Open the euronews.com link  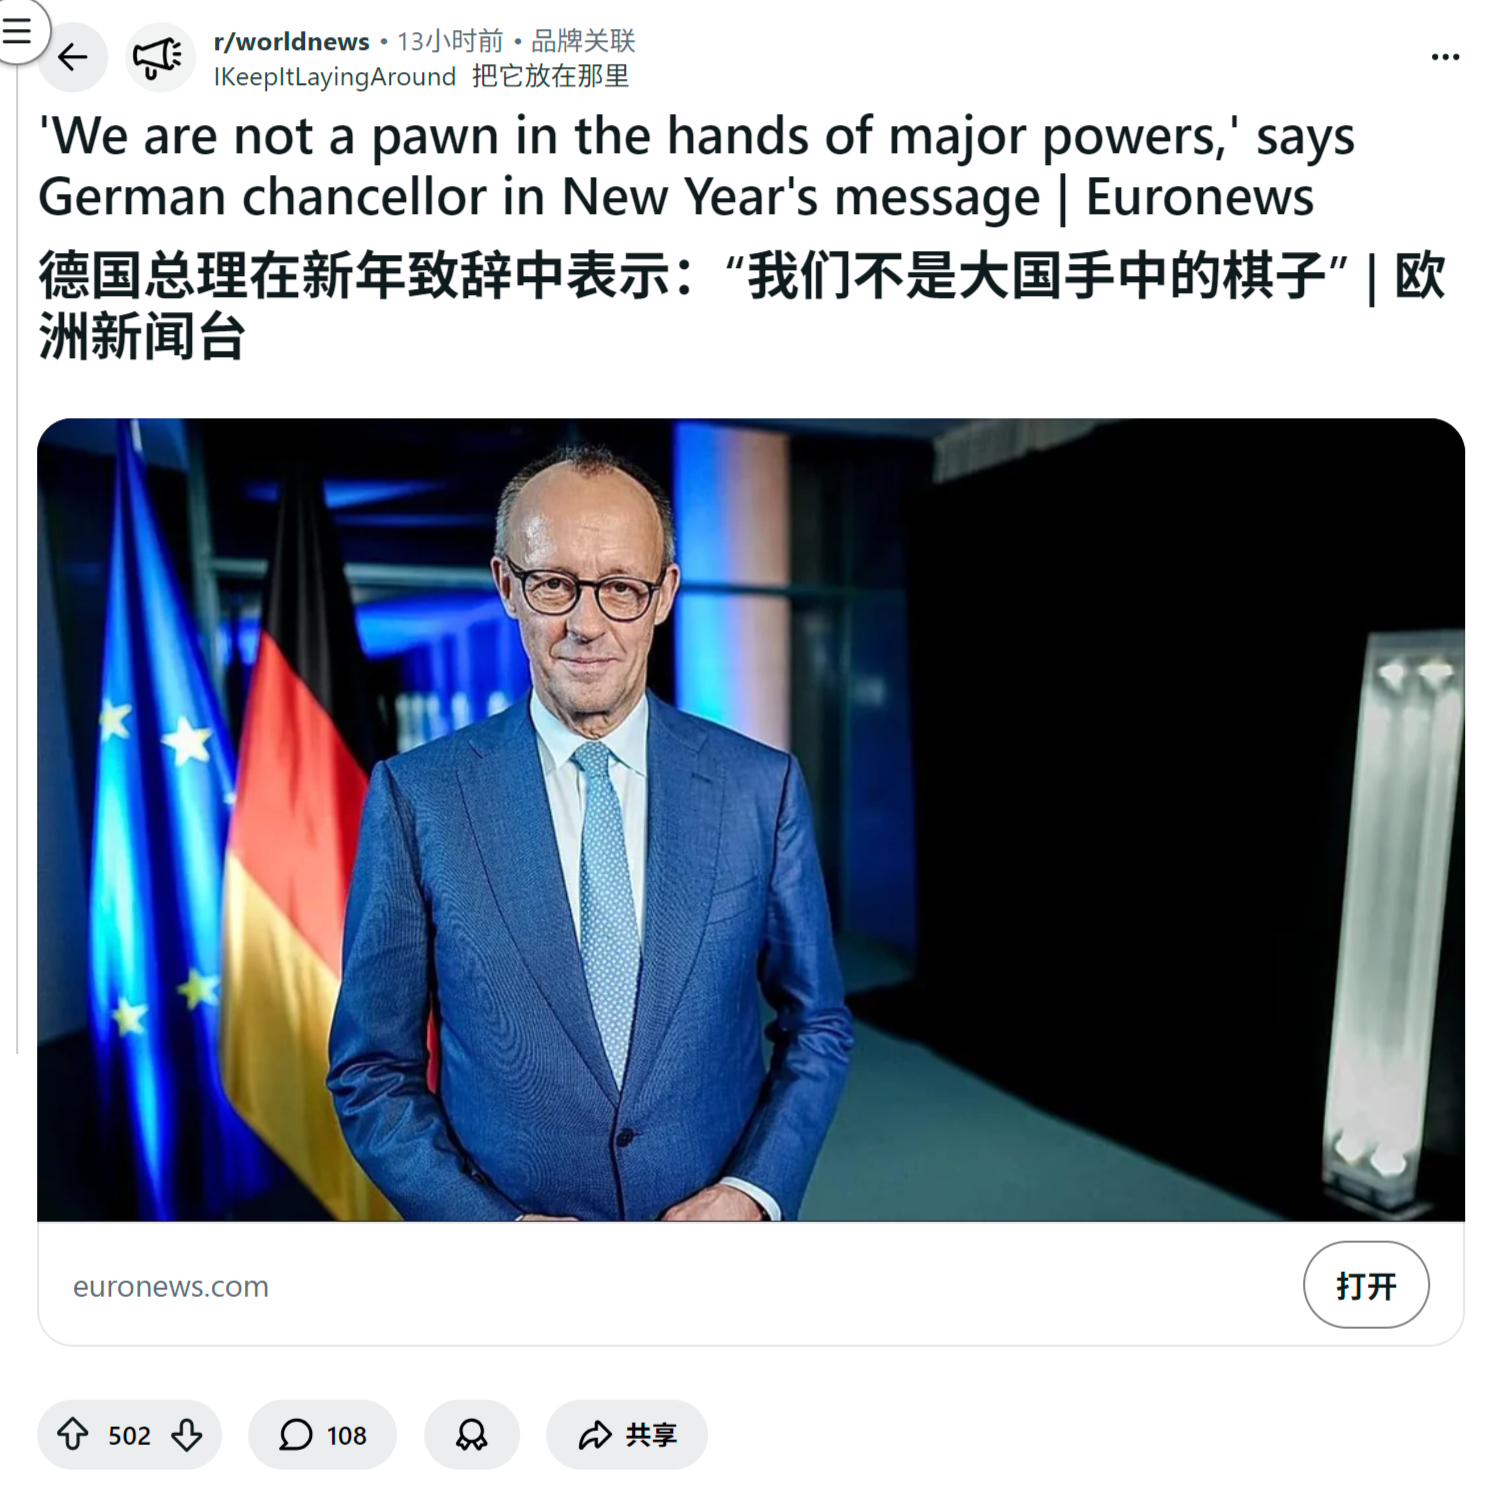pos(171,1286)
